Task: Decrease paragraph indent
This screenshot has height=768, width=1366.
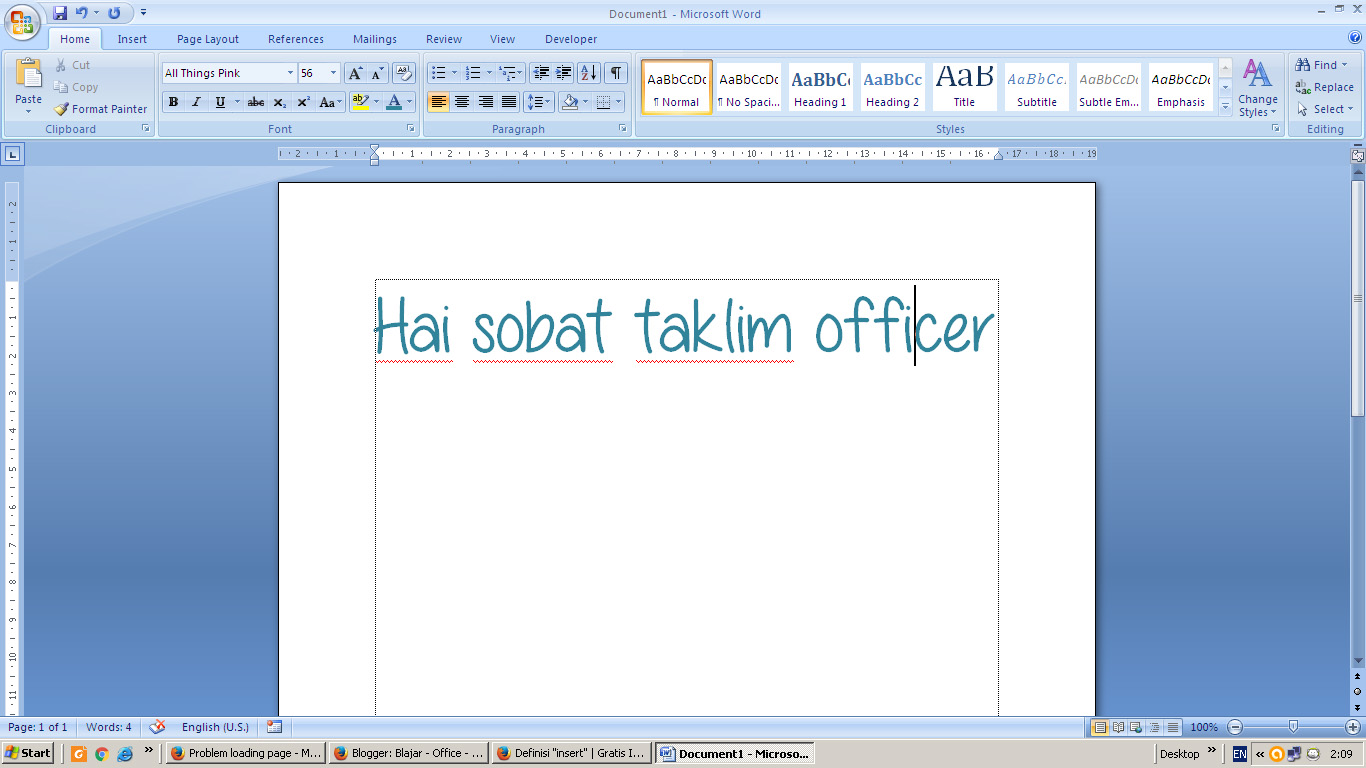Action: point(541,73)
